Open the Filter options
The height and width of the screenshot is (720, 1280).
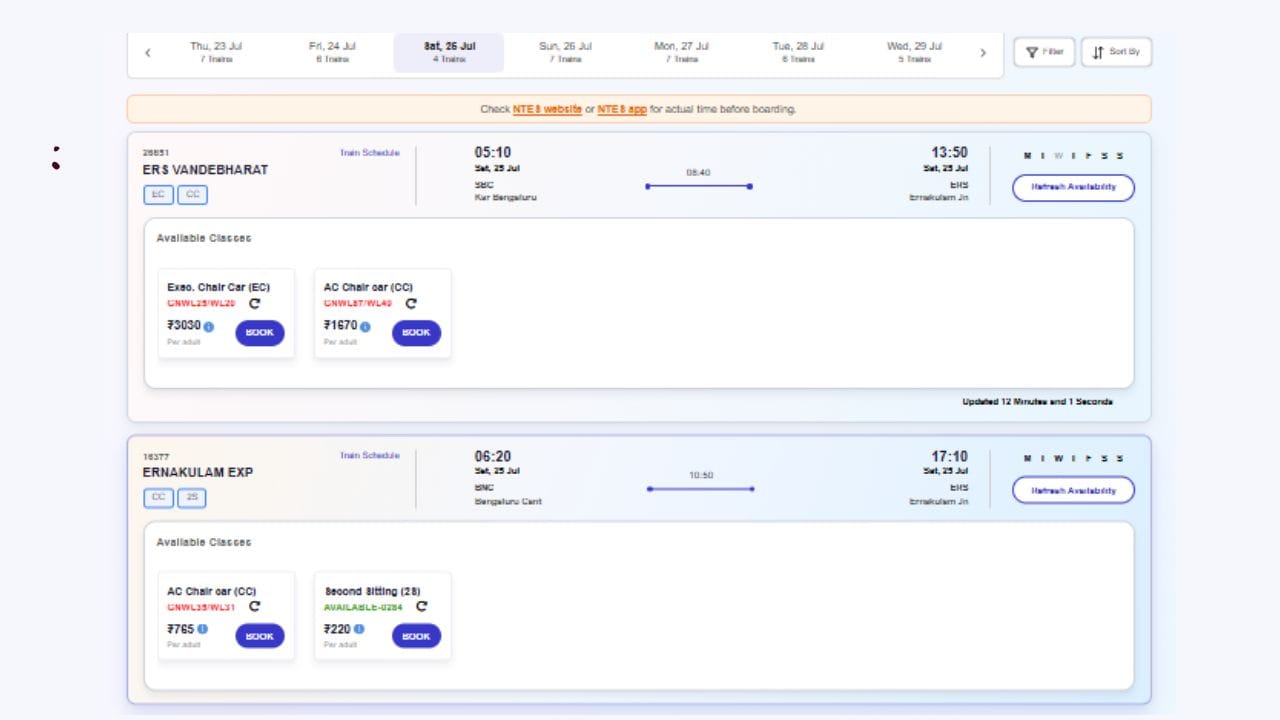(x=1044, y=52)
